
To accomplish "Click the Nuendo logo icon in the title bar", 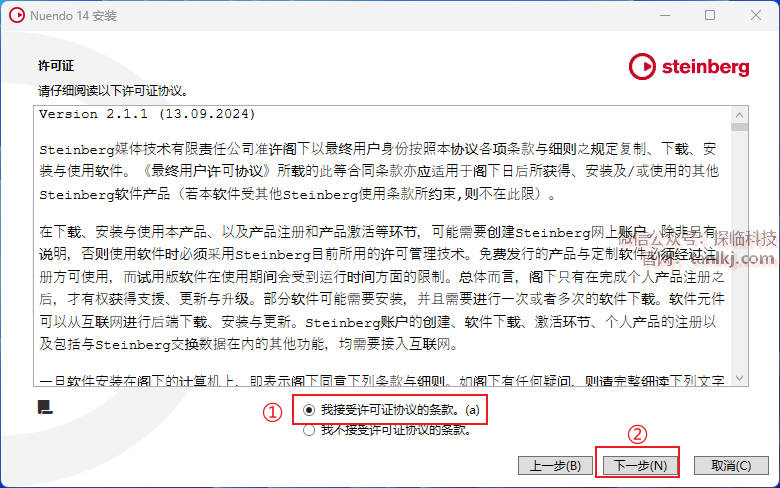I will (16, 15).
